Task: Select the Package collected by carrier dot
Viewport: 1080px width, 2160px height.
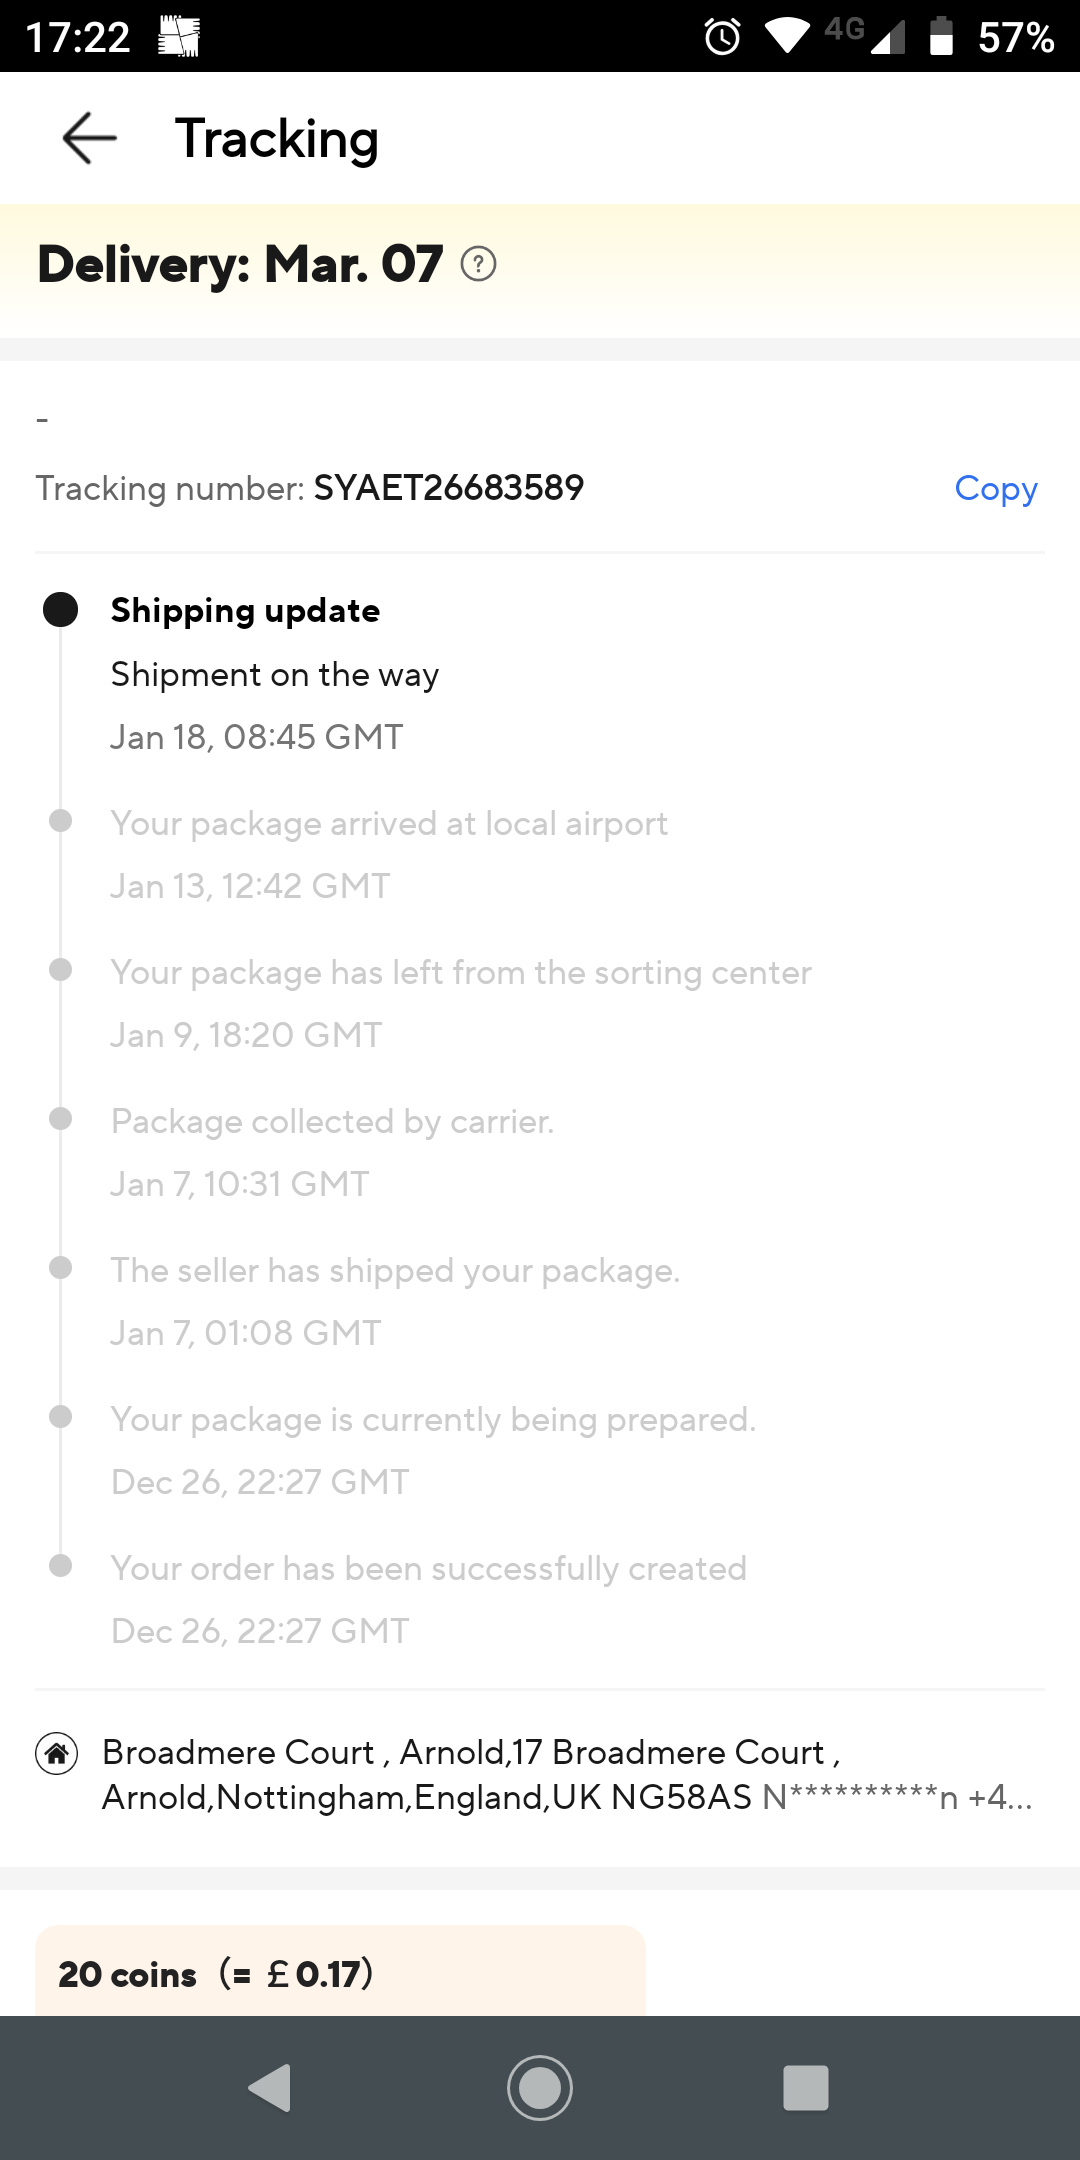Action: tap(60, 1118)
